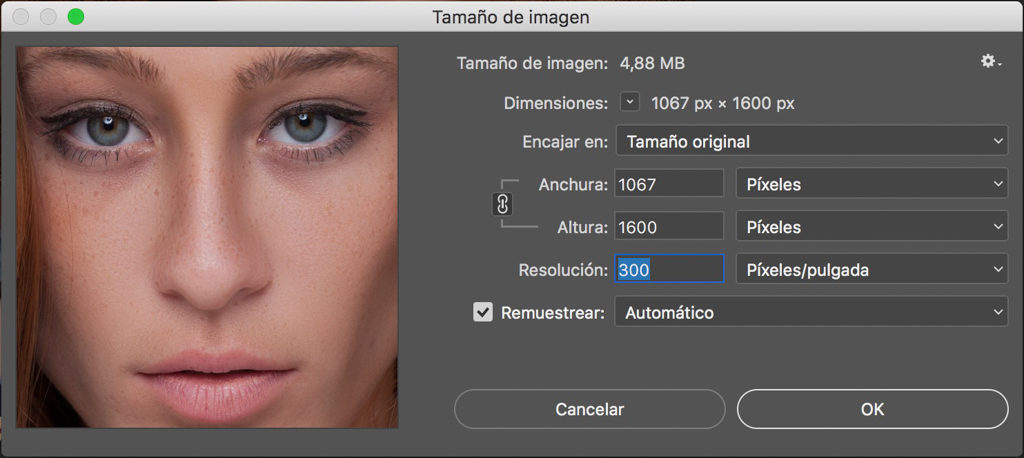Screen dimensions: 1024x458
Task: Click the Resolución value field
Action: point(669,269)
